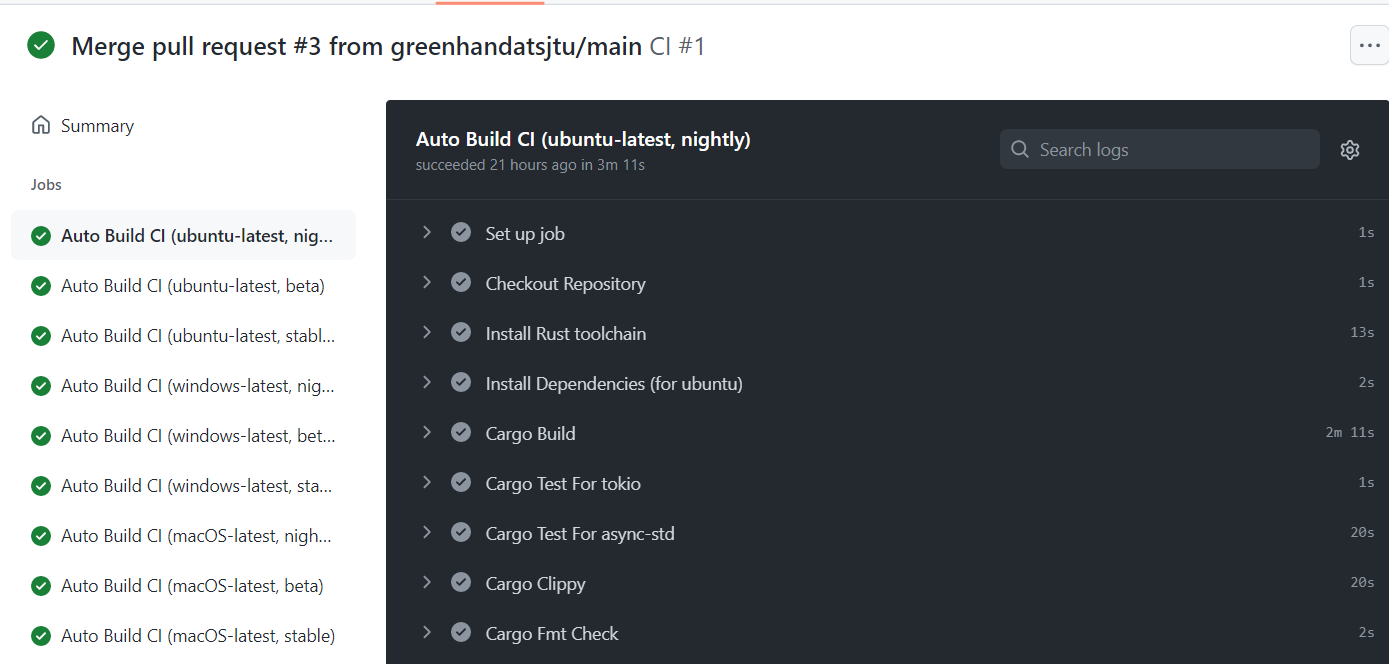Open the log settings gear icon
The image size is (1389, 664).
point(1350,149)
